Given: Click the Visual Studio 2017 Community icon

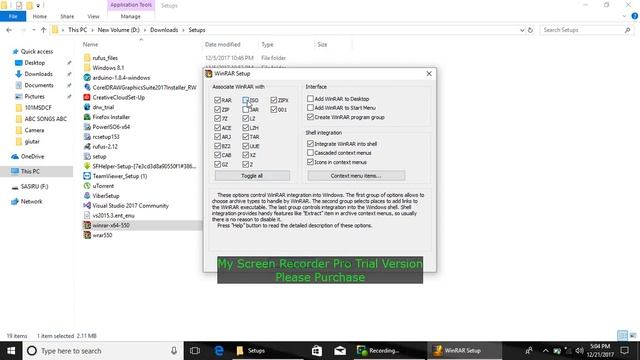Looking at the screenshot, I should point(87,205).
